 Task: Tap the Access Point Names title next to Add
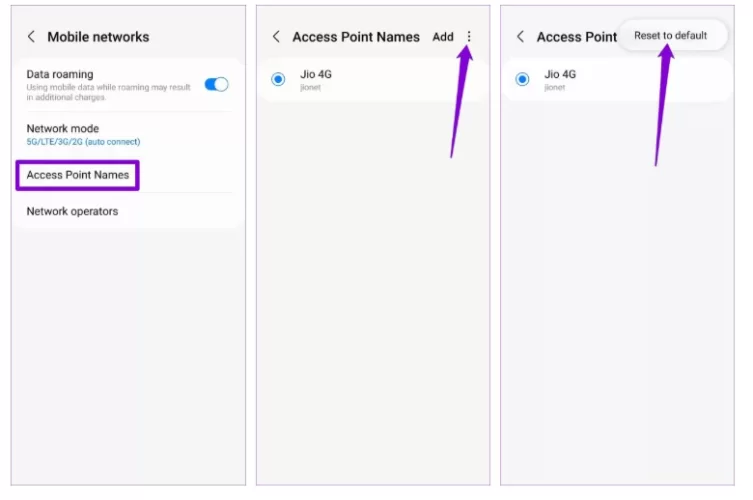pos(356,37)
